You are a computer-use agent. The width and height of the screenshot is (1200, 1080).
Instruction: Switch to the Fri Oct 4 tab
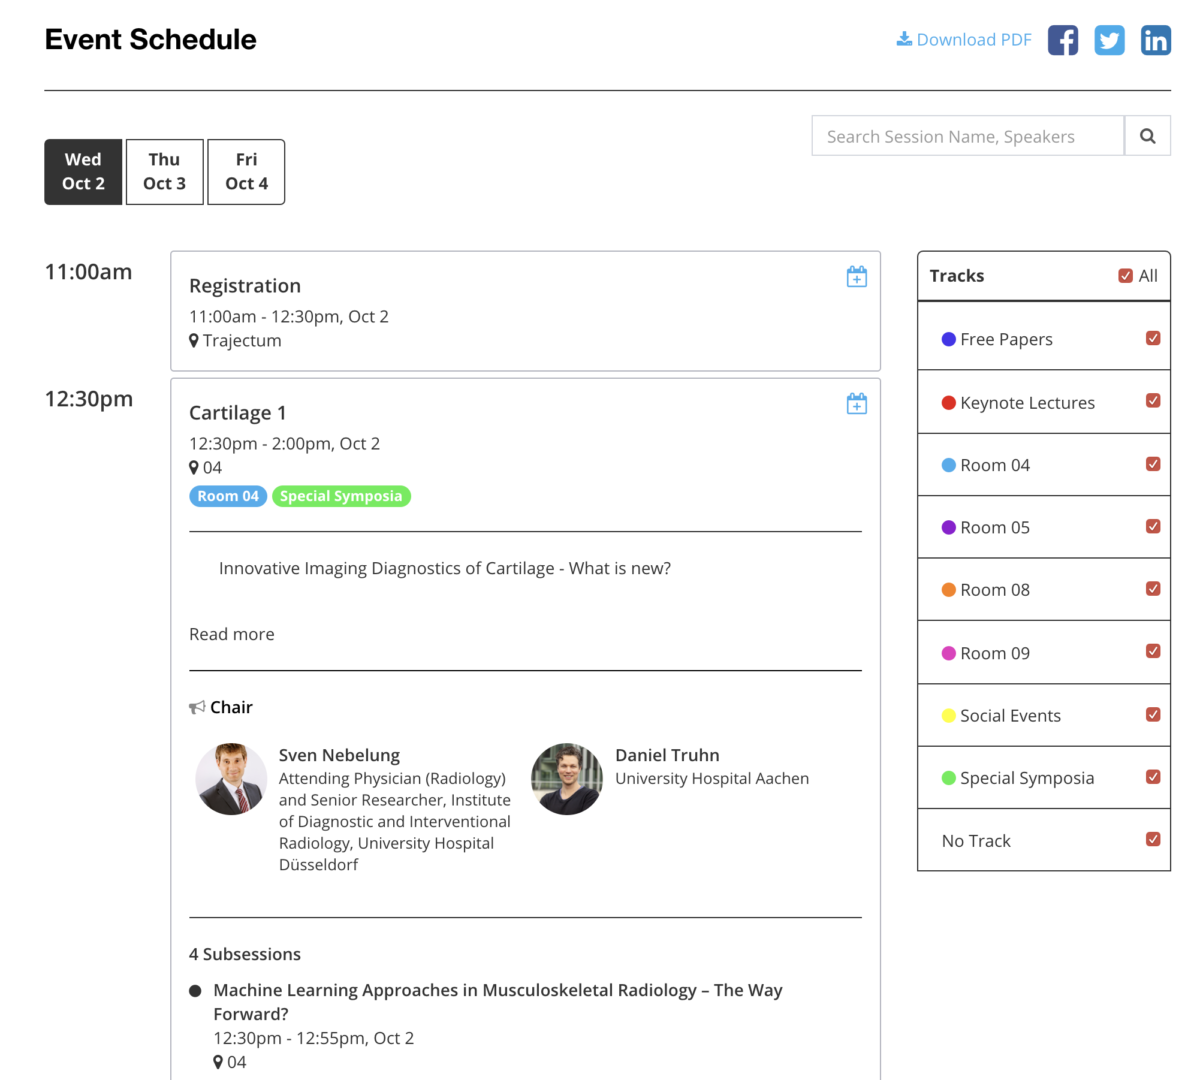click(246, 172)
